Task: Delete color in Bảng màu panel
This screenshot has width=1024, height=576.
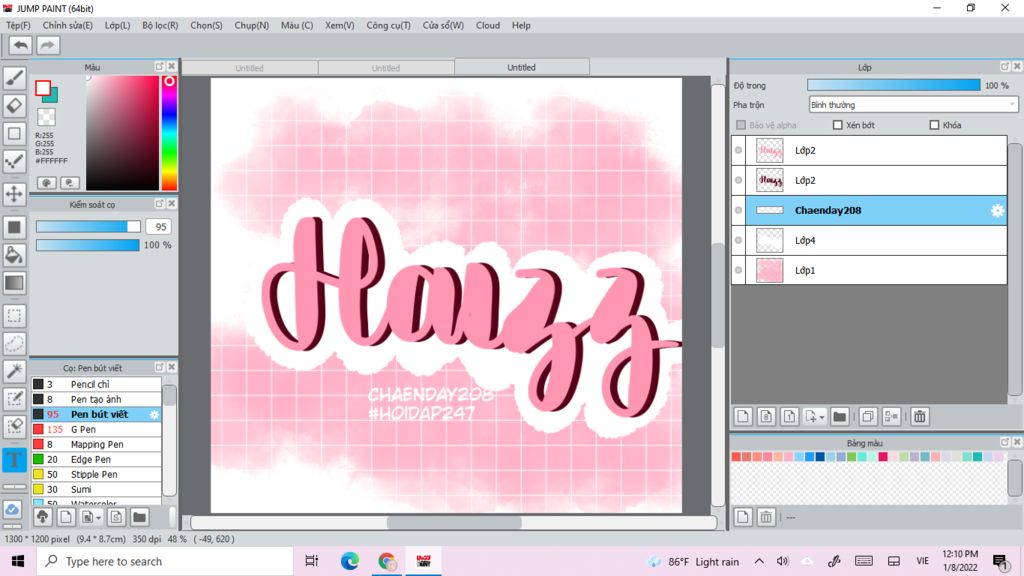Action: click(x=766, y=517)
